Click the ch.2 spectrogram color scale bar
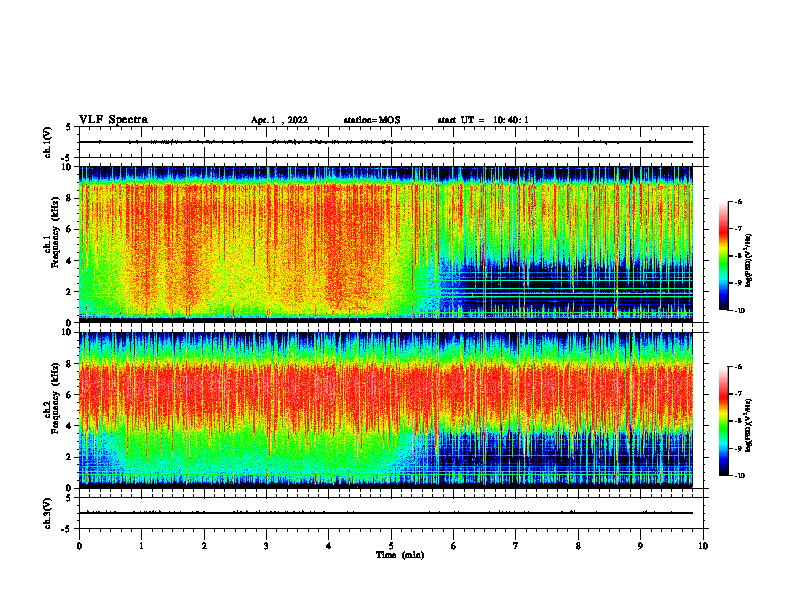 [723, 421]
